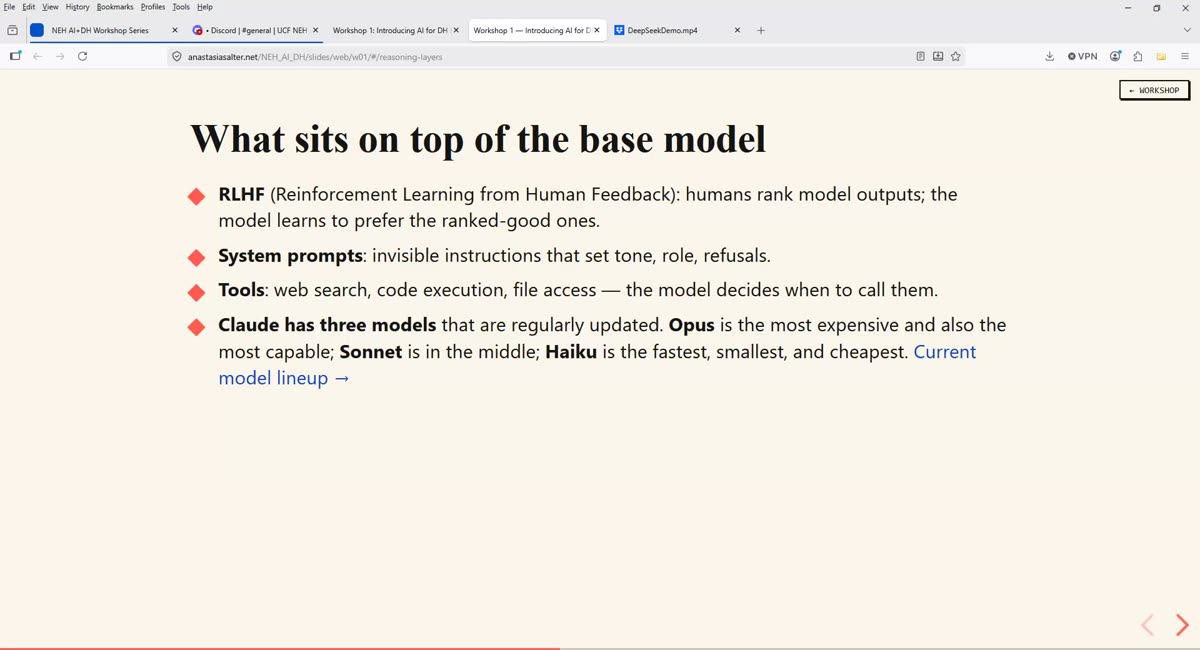Click the ← WORKSHOP button
The height and width of the screenshot is (650, 1200).
coord(1154,90)
